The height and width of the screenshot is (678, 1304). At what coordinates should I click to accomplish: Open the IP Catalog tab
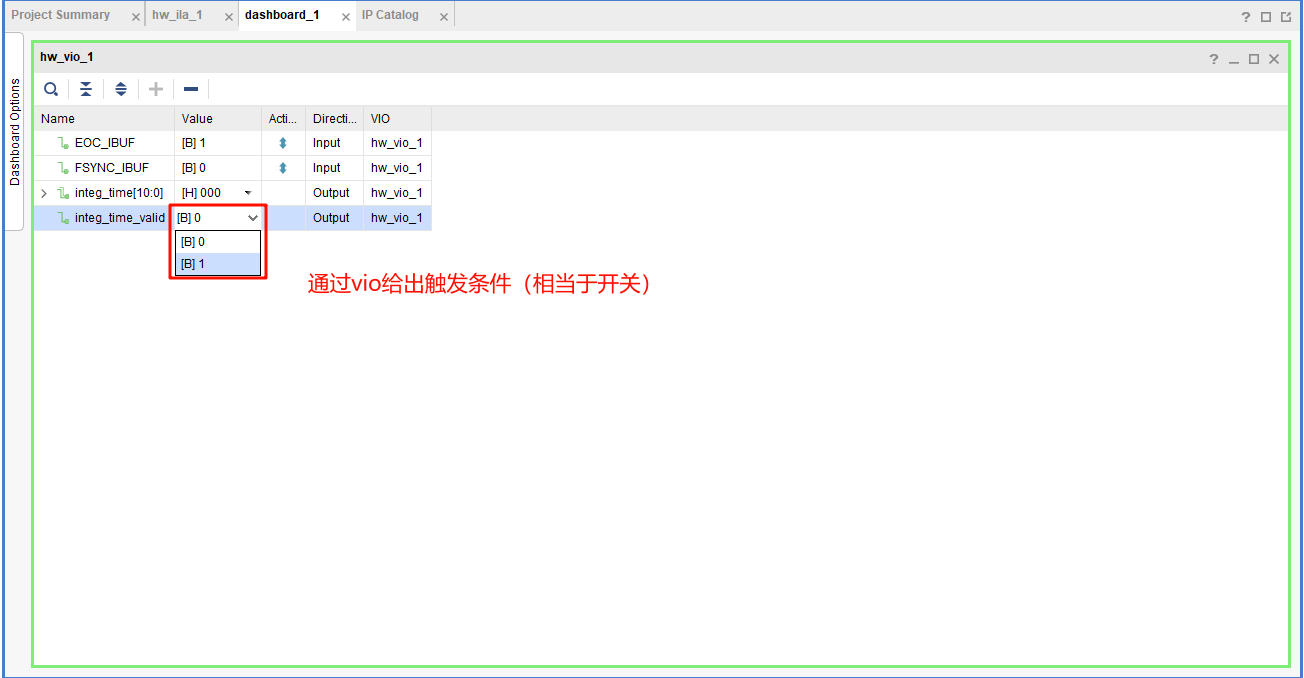pyautogui.click(x=390, y=15)
